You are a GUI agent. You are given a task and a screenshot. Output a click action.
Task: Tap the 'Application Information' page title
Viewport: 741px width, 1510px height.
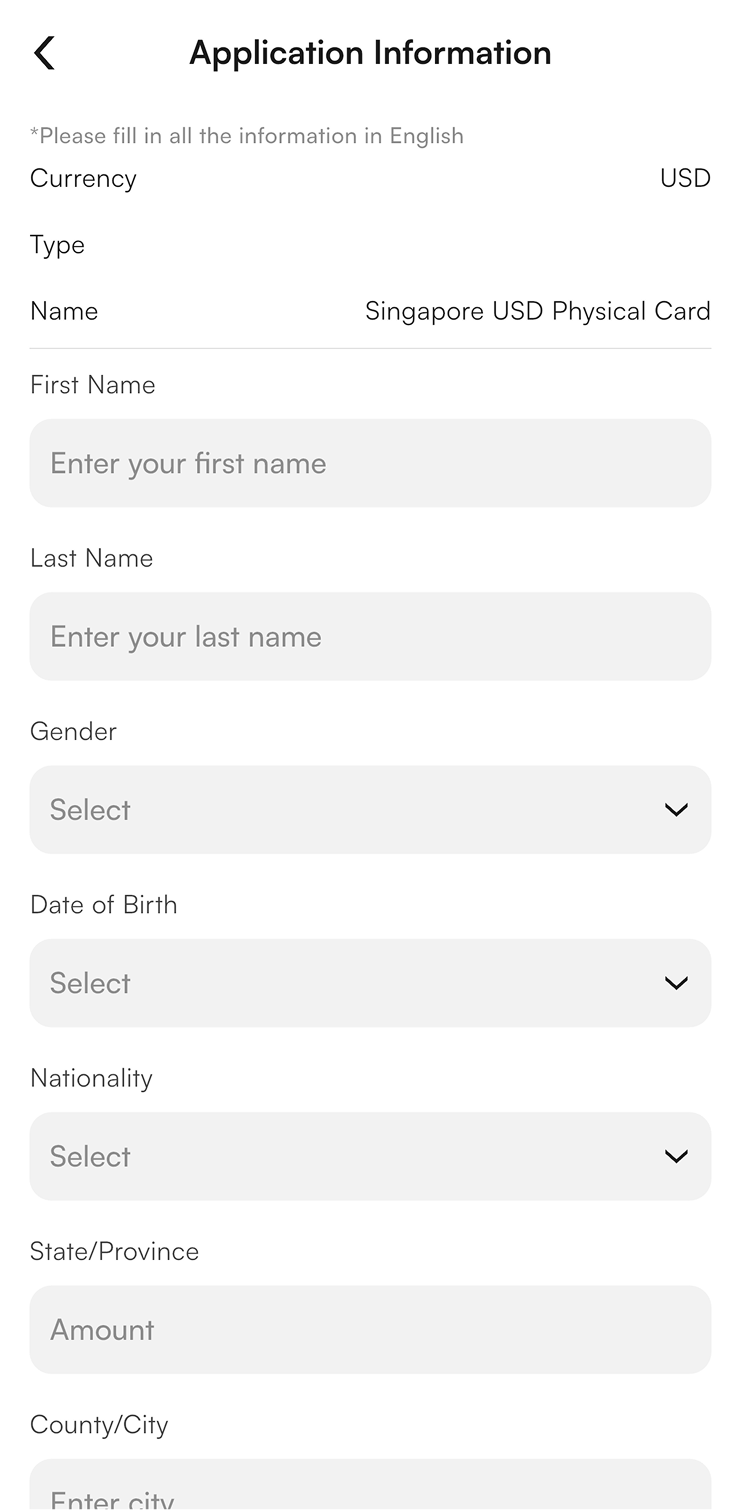370,52
